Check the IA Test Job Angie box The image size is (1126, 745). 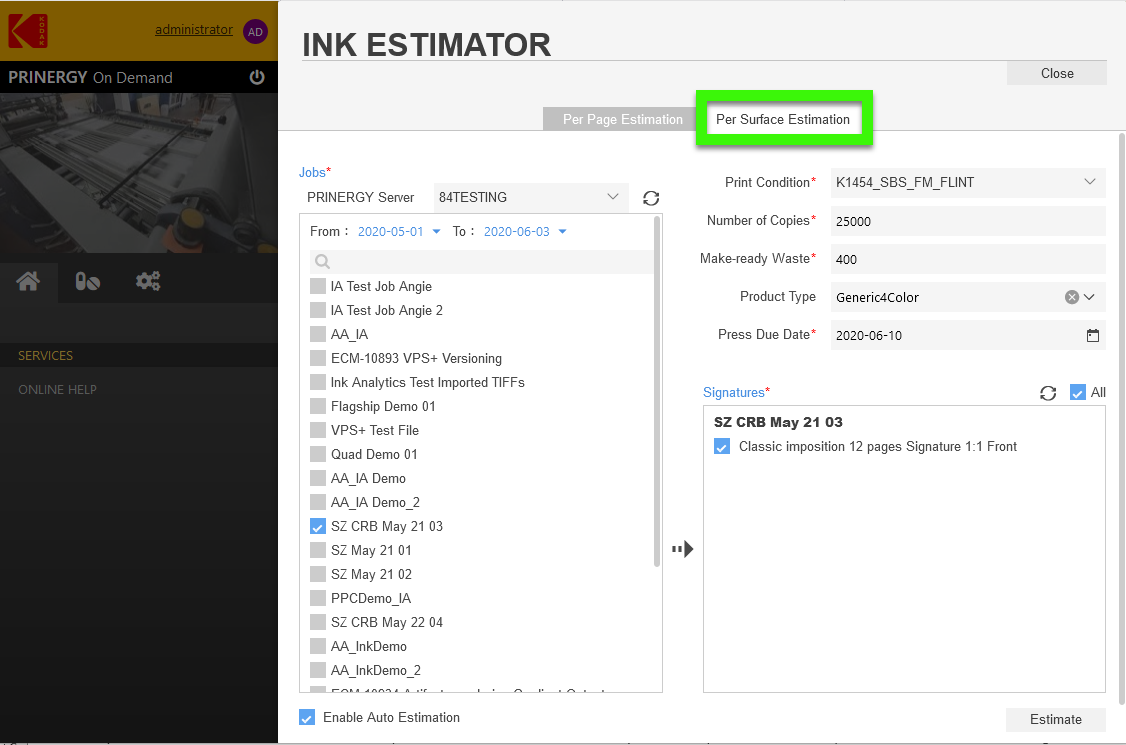click(x=317, y=286)
